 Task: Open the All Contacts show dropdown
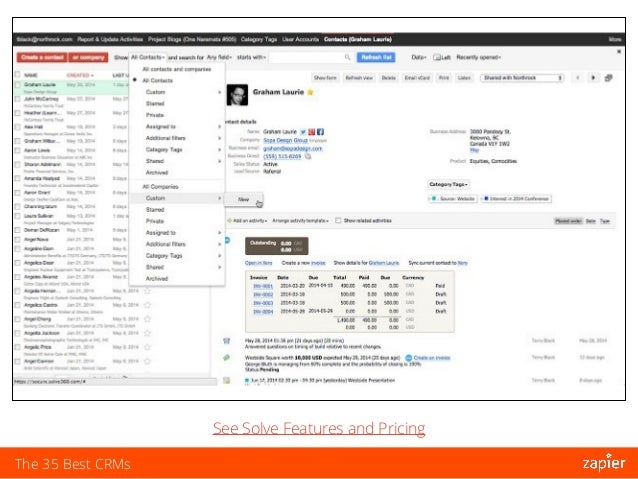tap(148, 57)
